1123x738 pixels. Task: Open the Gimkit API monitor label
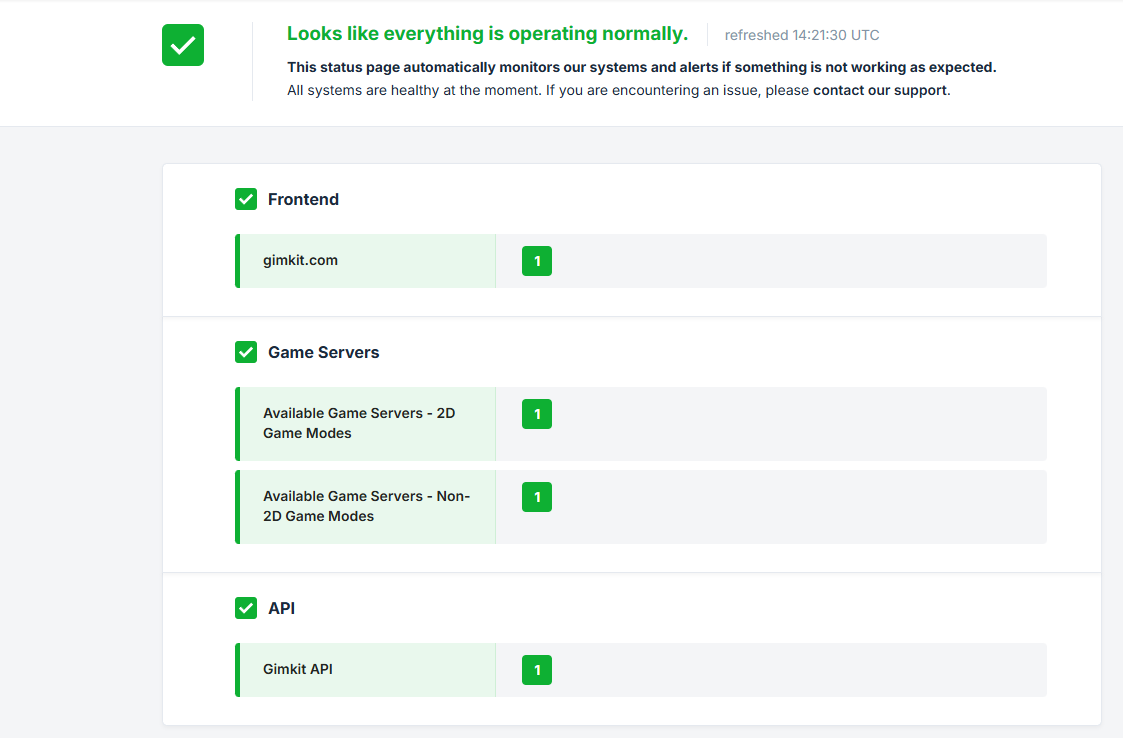(x=297, y=669)
